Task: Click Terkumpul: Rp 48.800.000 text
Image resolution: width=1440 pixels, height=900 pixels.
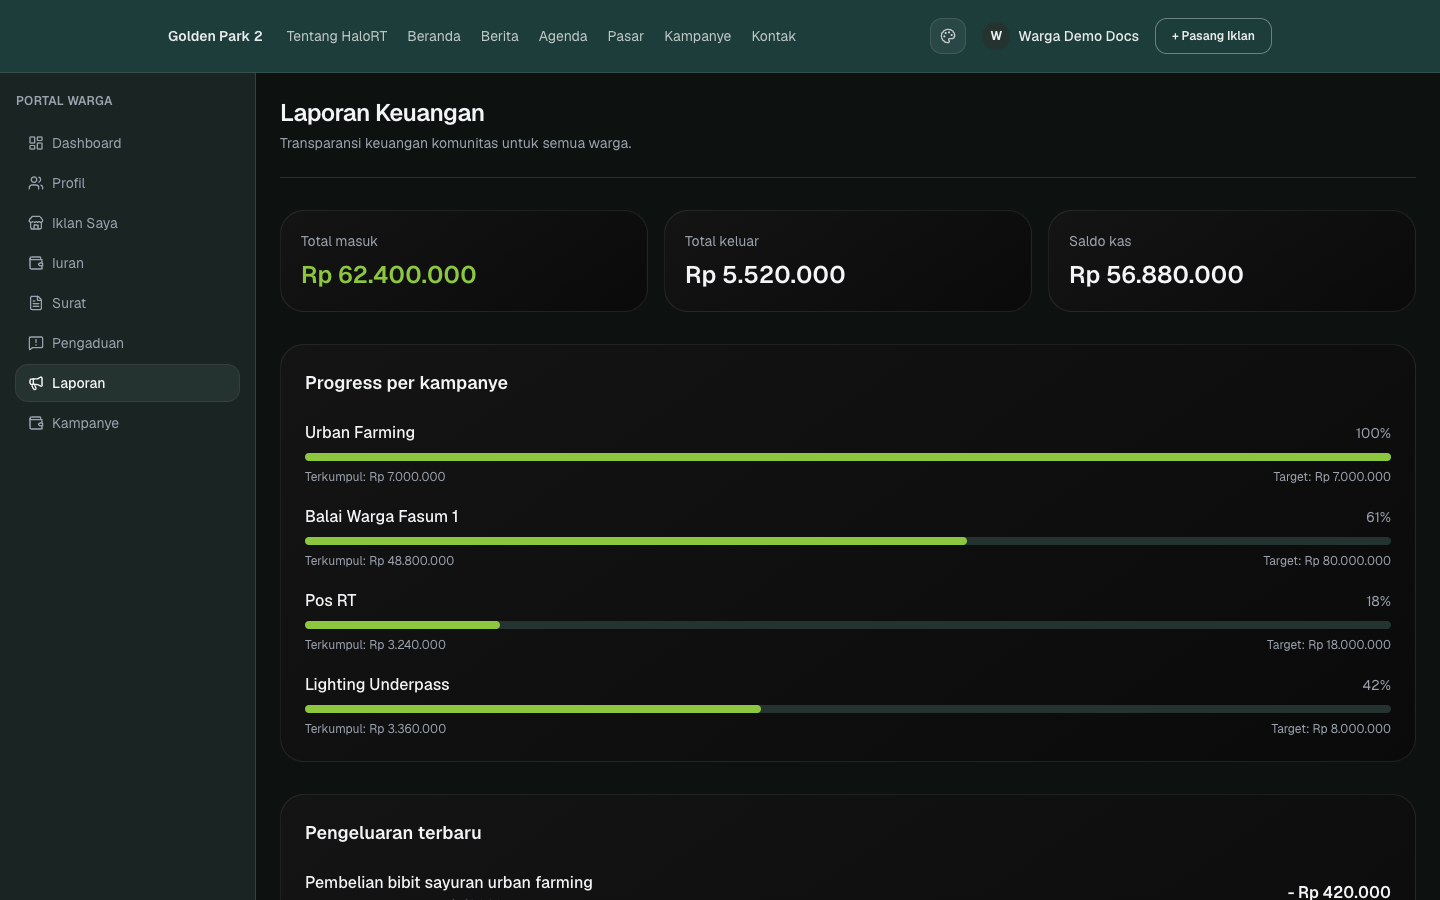Action: pos(379,561)
